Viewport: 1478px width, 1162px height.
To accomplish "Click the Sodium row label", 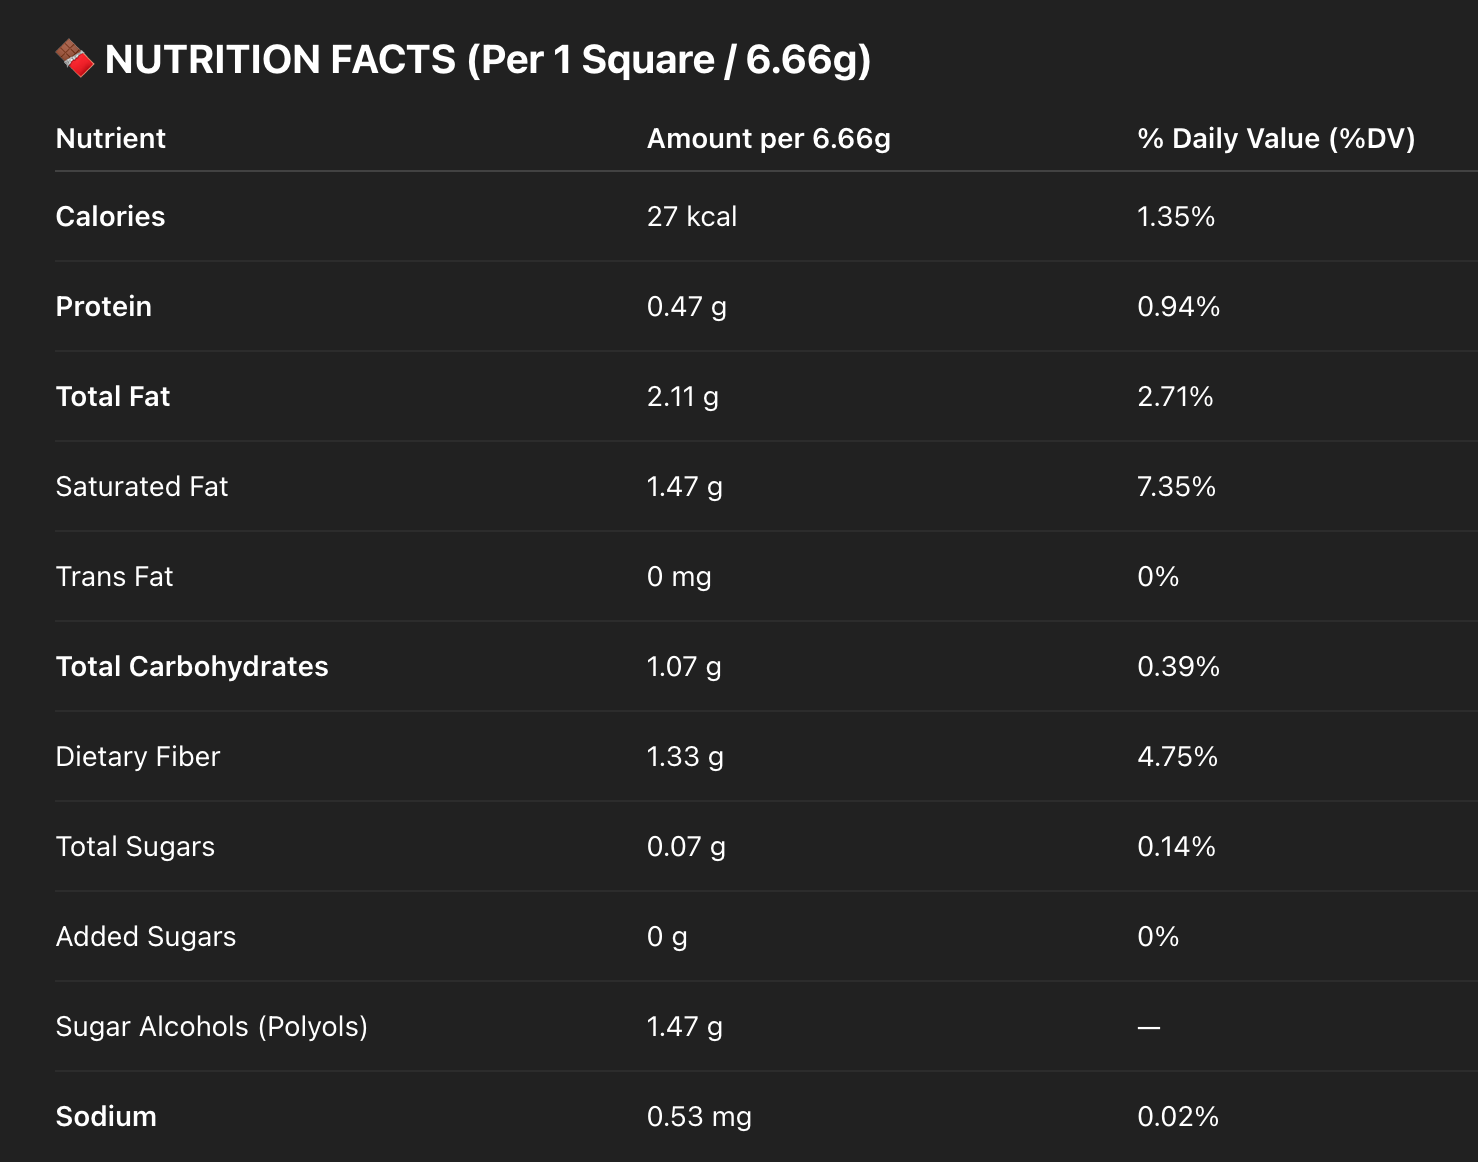I will pos(106,1116).
